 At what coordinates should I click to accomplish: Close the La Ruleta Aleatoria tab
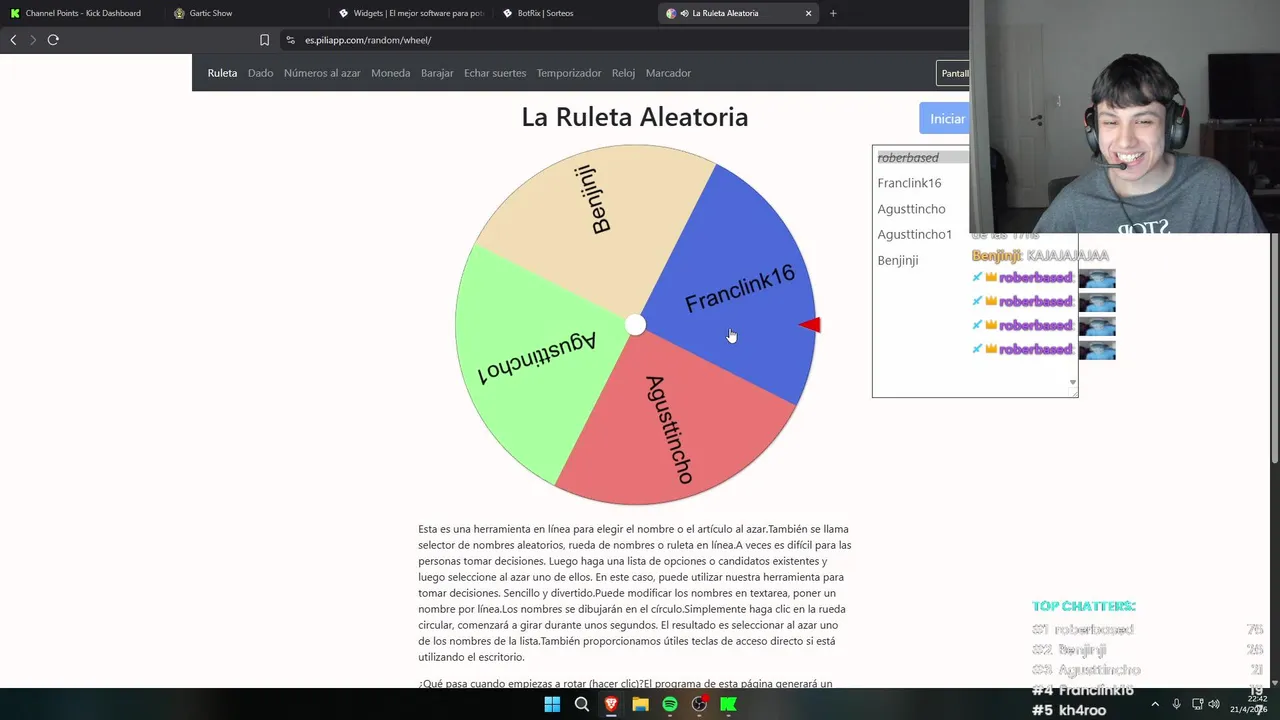808,13
